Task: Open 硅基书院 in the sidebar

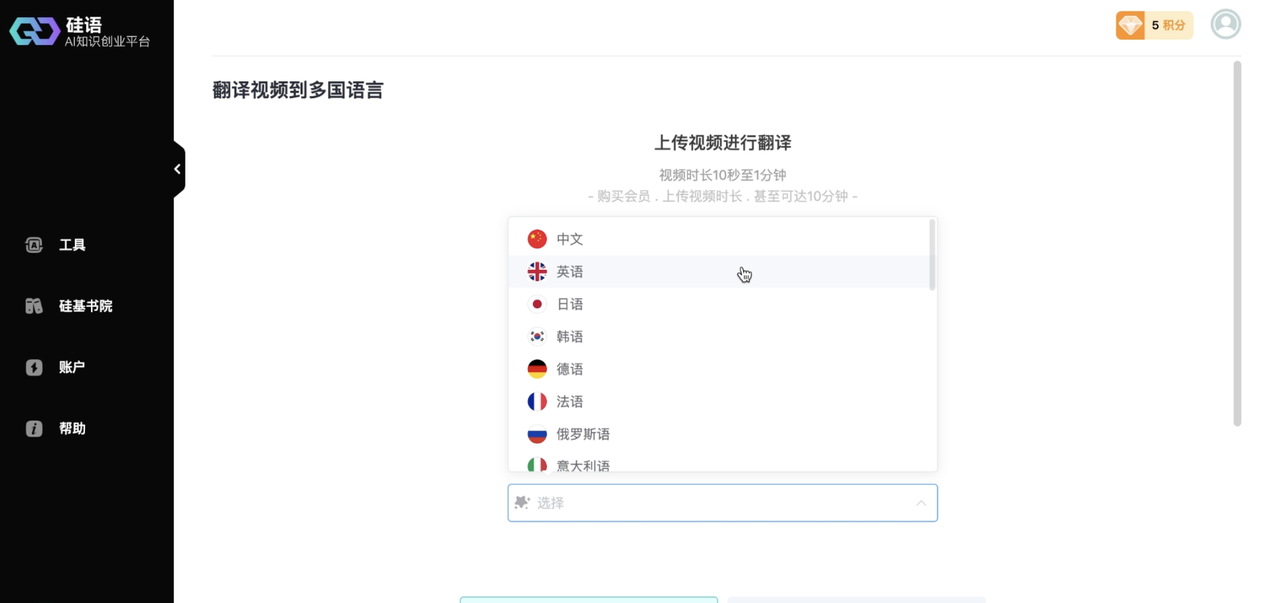Action: 85,306
